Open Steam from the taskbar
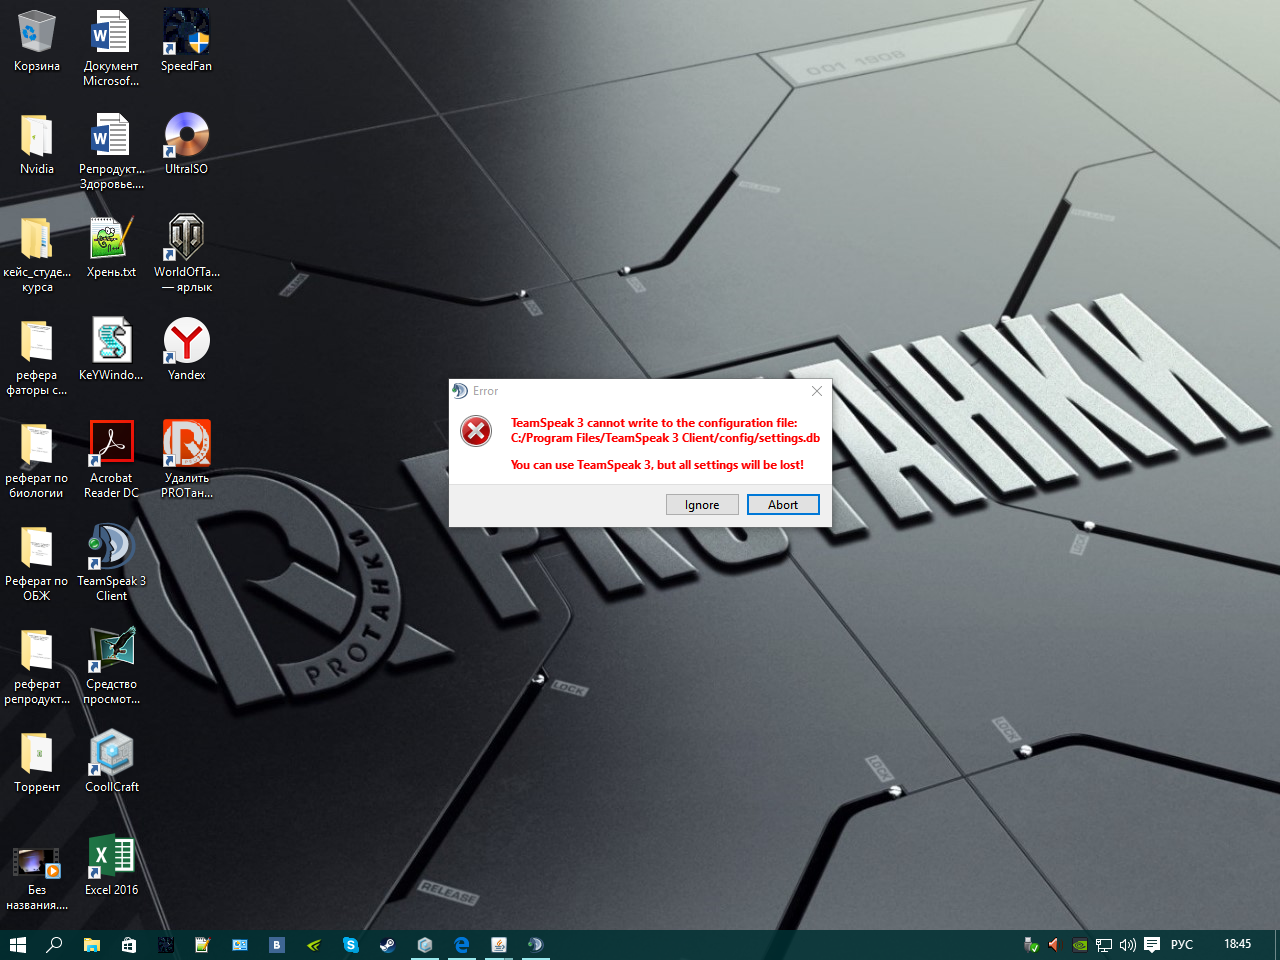The height and width of the screenshot is (960, 1280). 387,945
